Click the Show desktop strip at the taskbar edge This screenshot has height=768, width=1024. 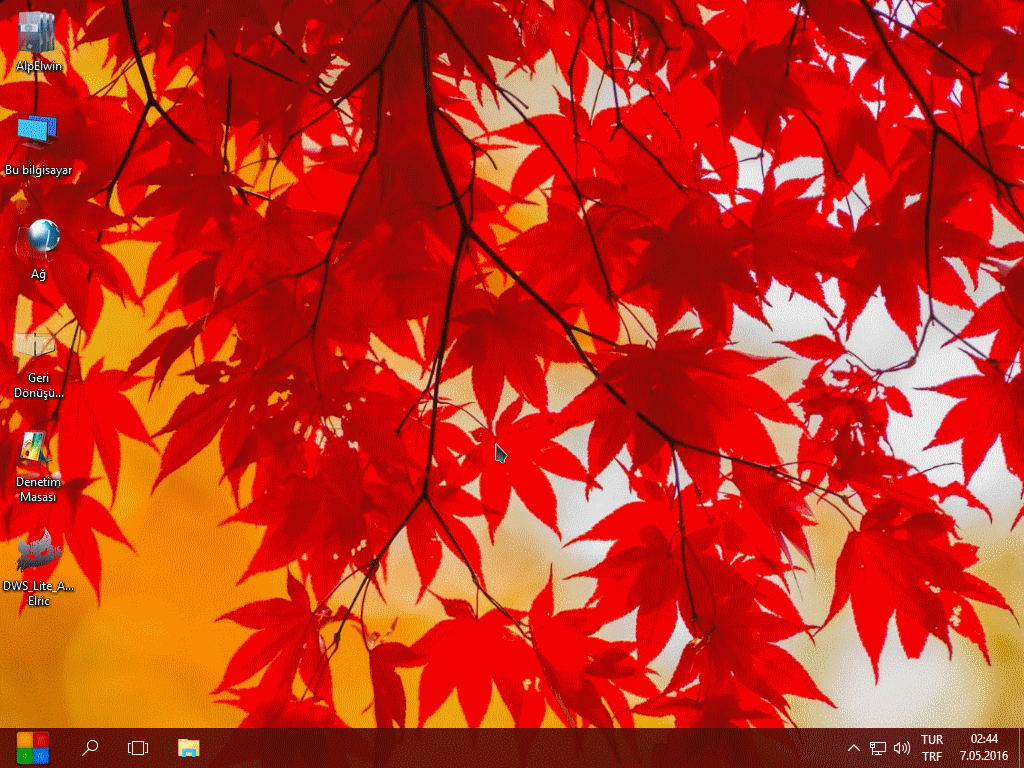[1020, 748]
